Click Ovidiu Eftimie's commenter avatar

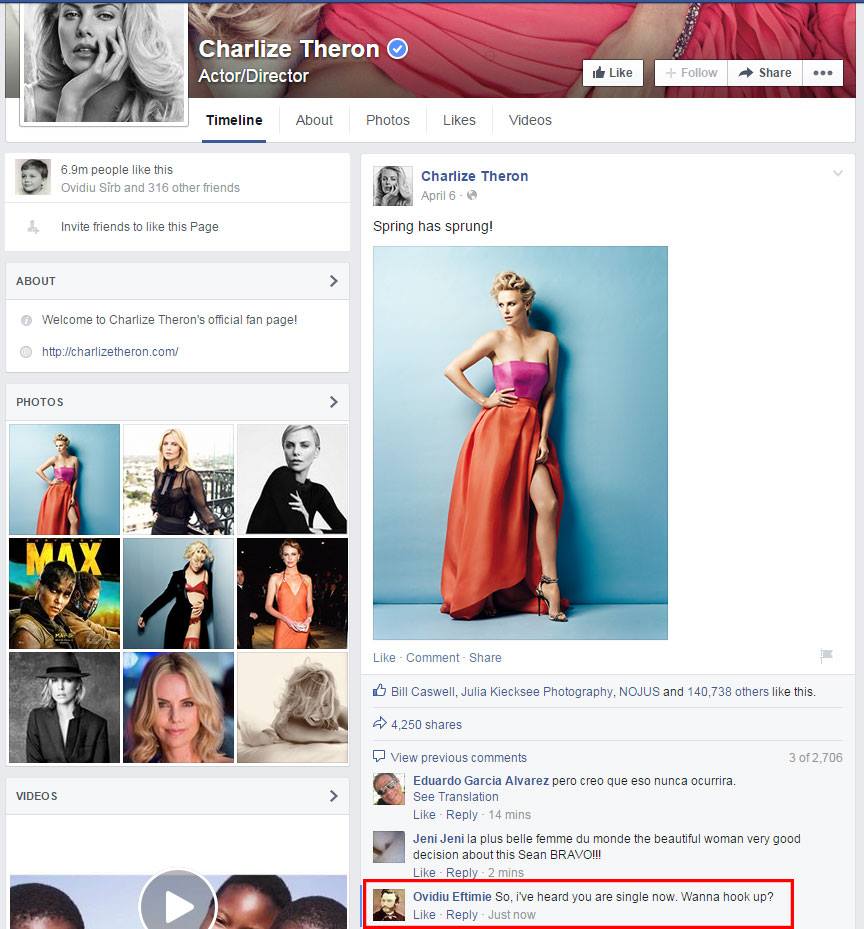pos(389,905)
